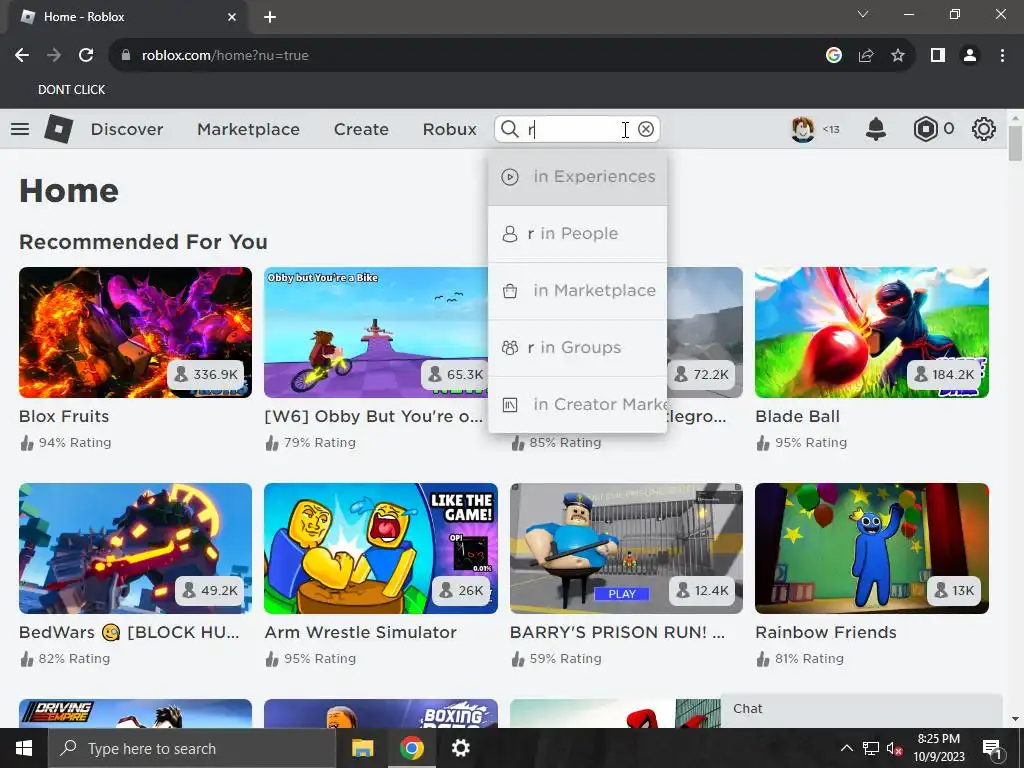Open the avatar profile icon
Viewport: 1024px width, 768px height.
(803, 129)
